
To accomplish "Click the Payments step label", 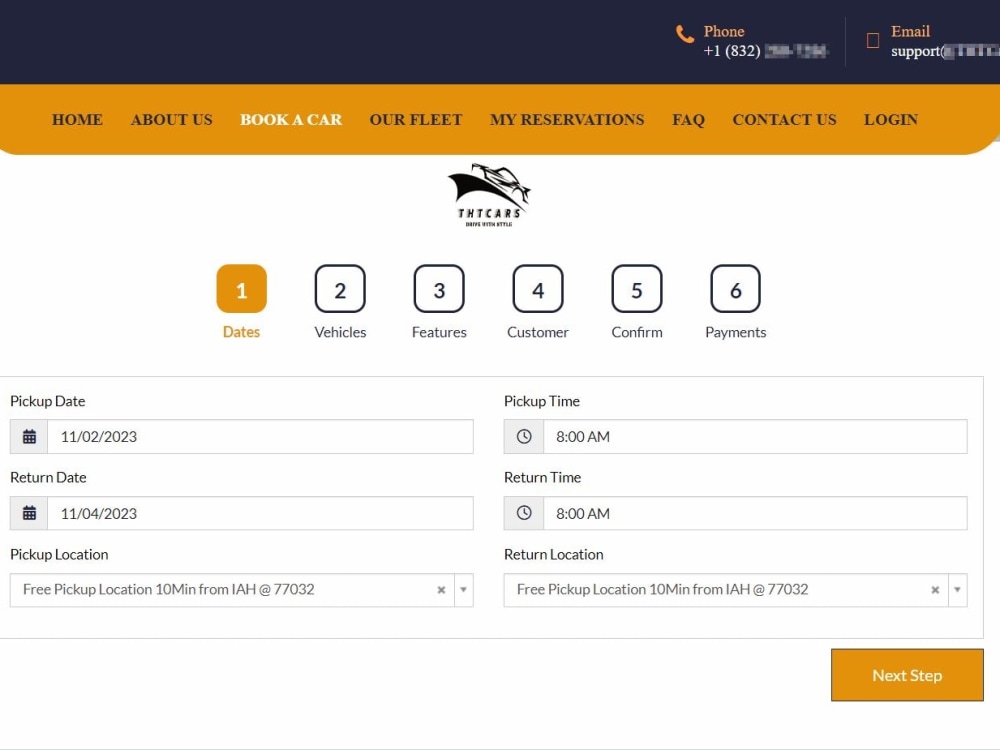I will click(x=735, y=332).
